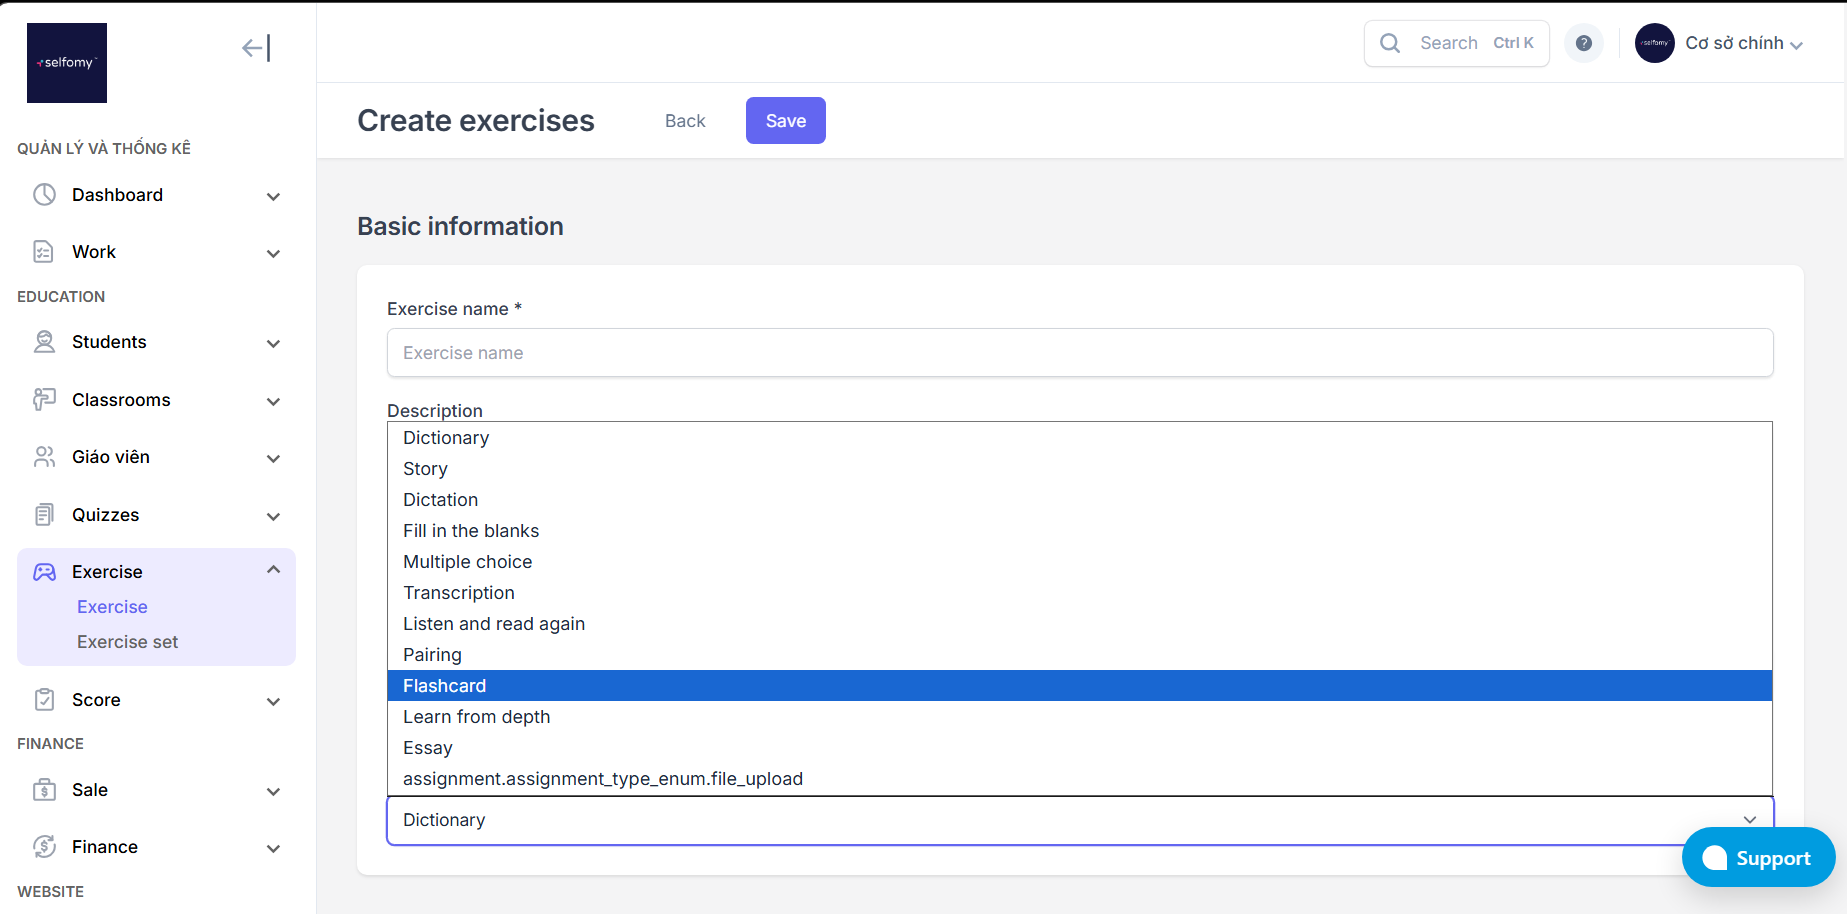Click the Classrooms sidebar icon
Viewport: 1847px width, 914px height.
click(x=44, y=400)
